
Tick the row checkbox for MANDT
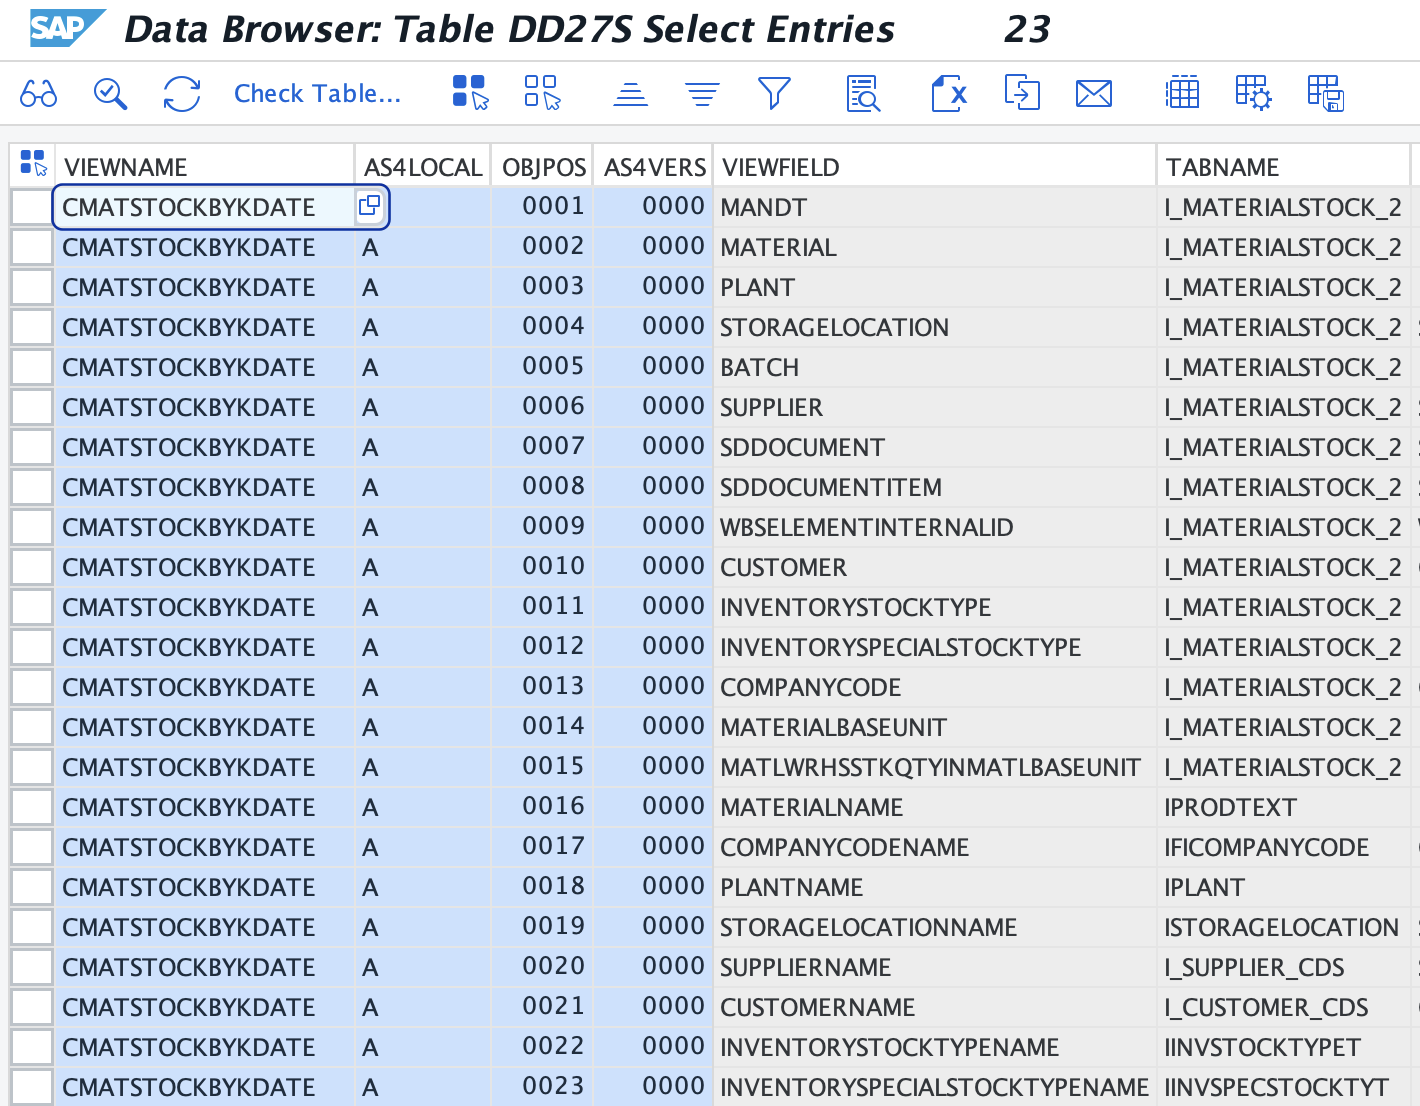tap(32, 207)
